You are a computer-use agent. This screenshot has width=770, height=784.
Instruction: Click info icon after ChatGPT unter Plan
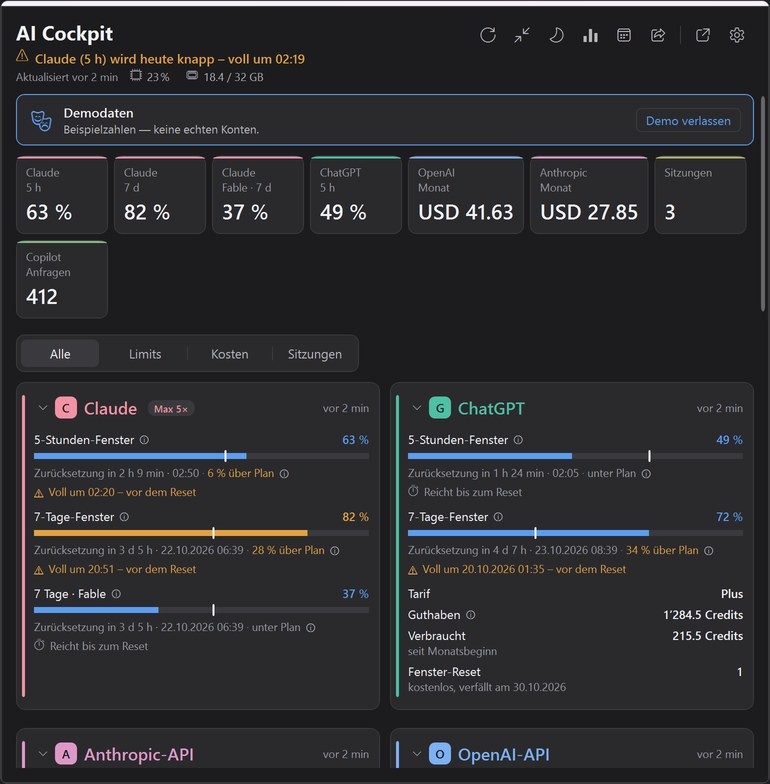tap(646, 474)
